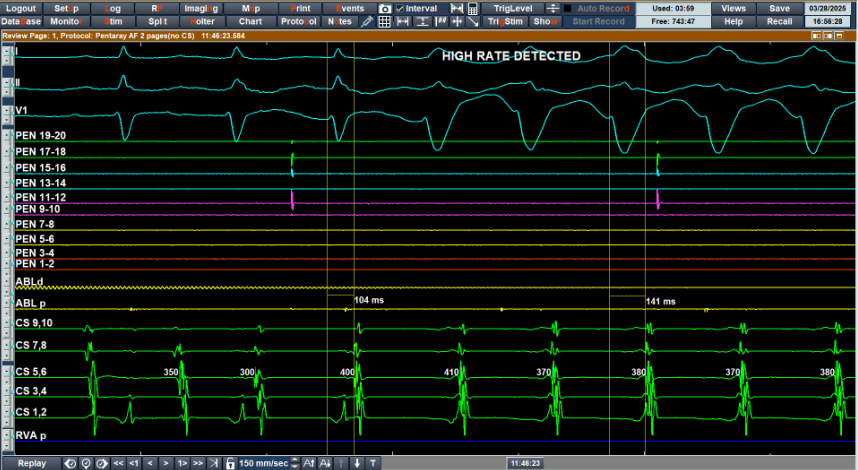Screen dimensions: 858x470
Task: Step backward with the < button
Action: (x=150, y=463)
